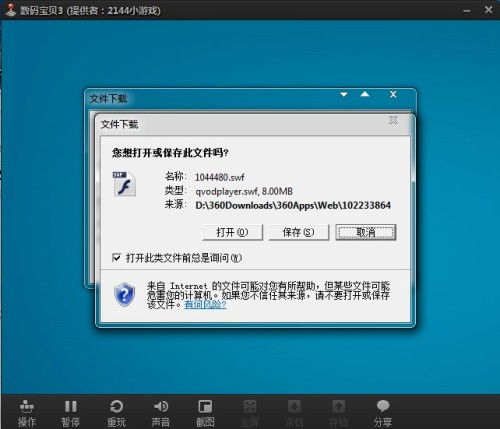This screenshot has height=429, width=500.
Task: Click the up arrow in outer 文件下载 title
Action: [x=365, y=94]
